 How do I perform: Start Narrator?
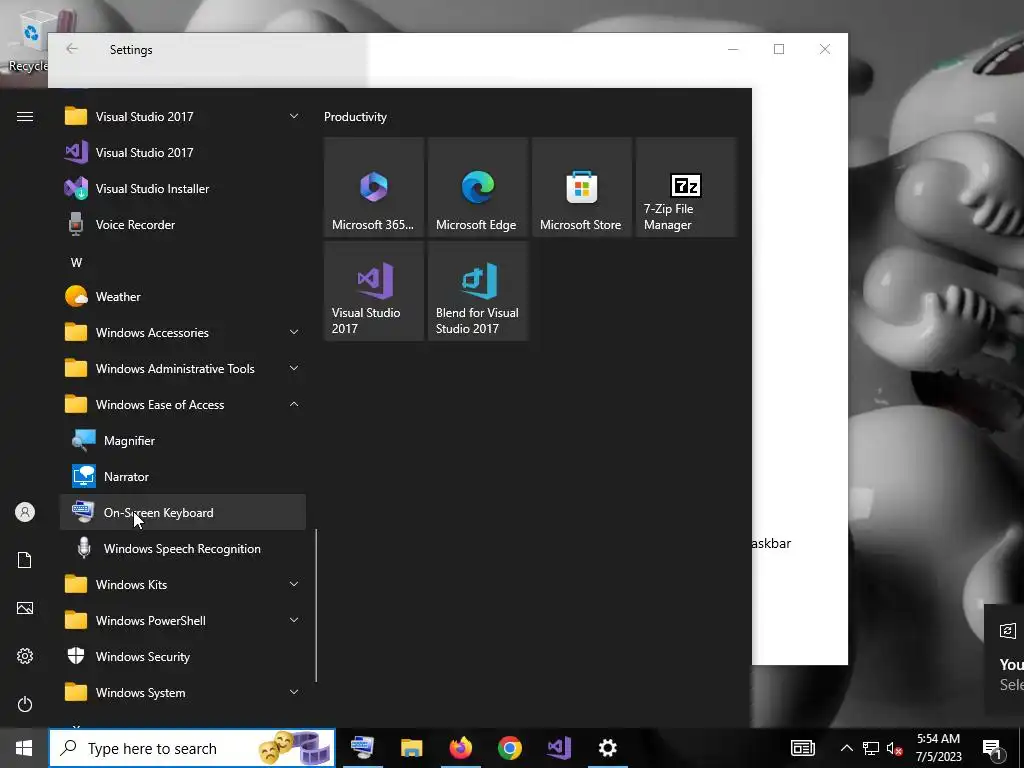[183, 477]
